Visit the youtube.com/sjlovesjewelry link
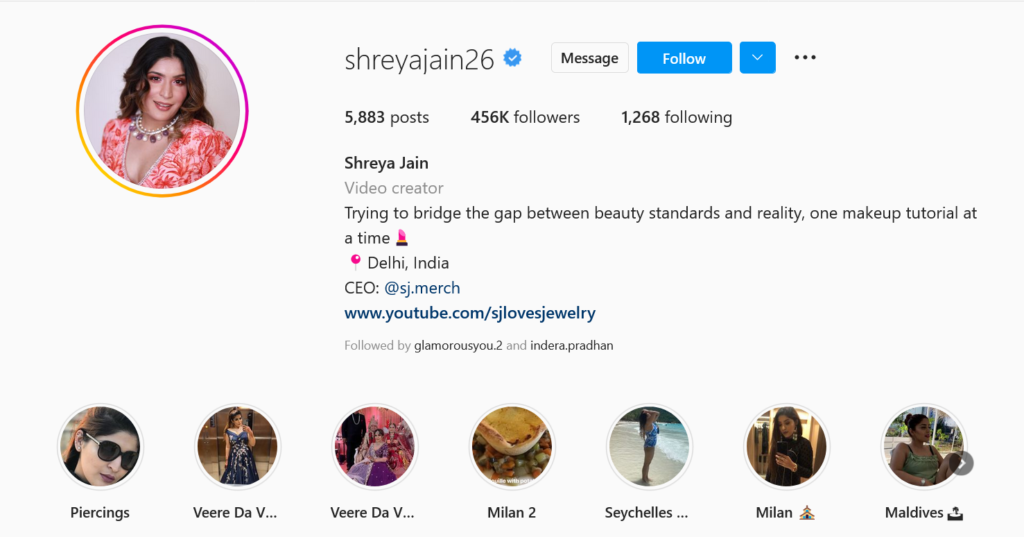The width and height of the screenshot is (1024, 537). pos(470,313)
